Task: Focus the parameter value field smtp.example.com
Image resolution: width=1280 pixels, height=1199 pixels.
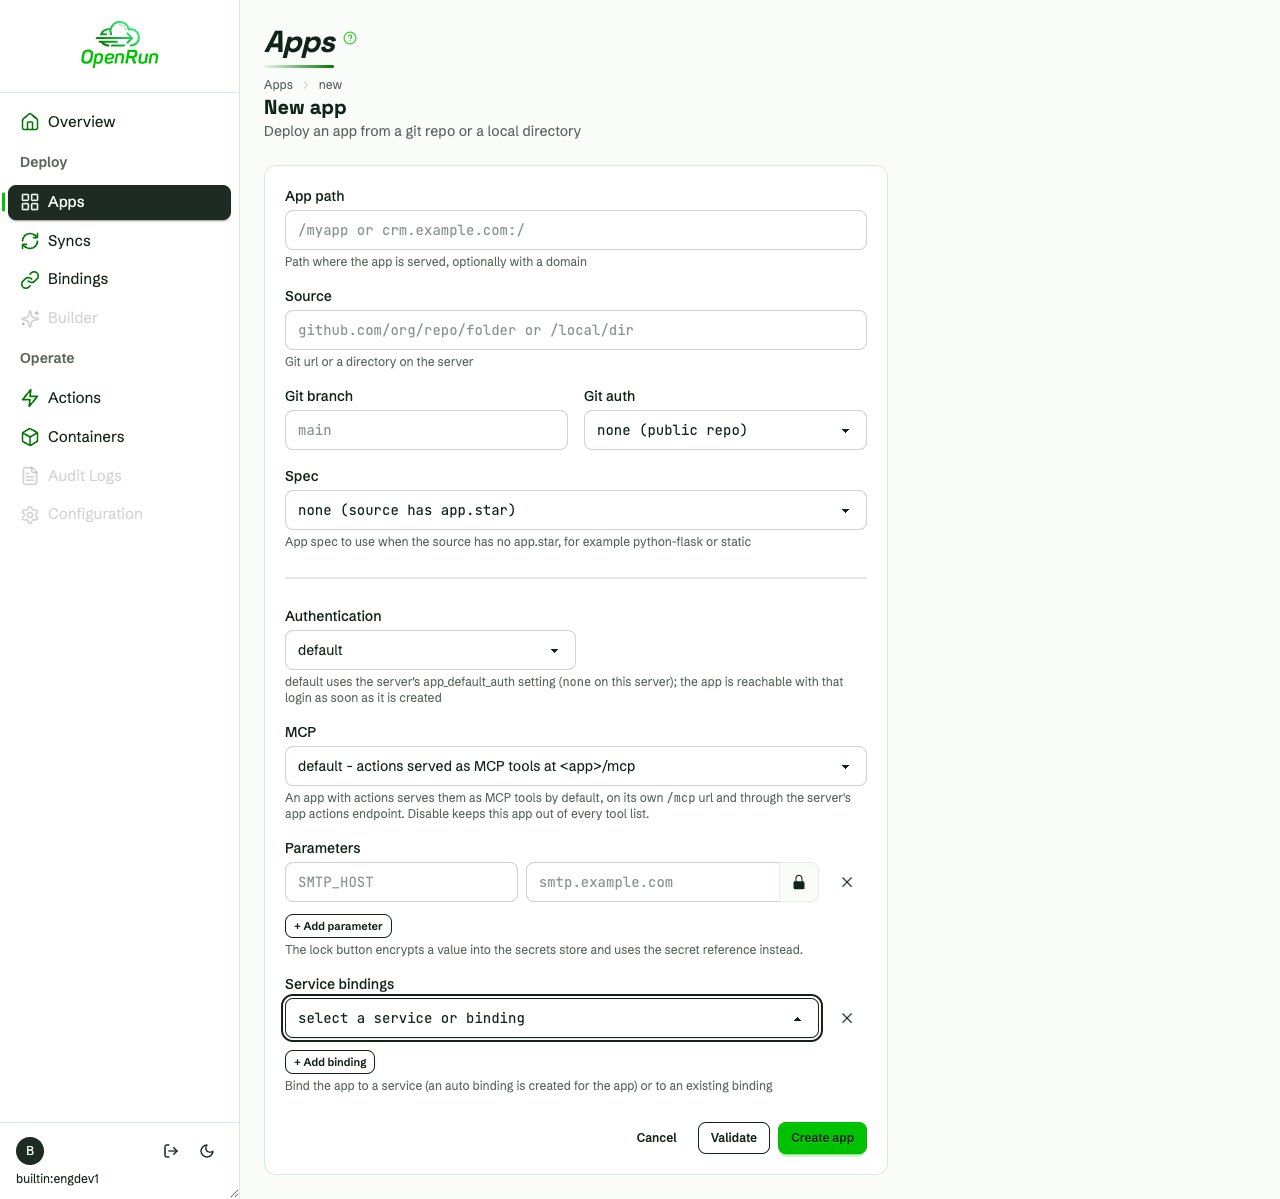Action: pyautogui.click(x=653, y=882)
